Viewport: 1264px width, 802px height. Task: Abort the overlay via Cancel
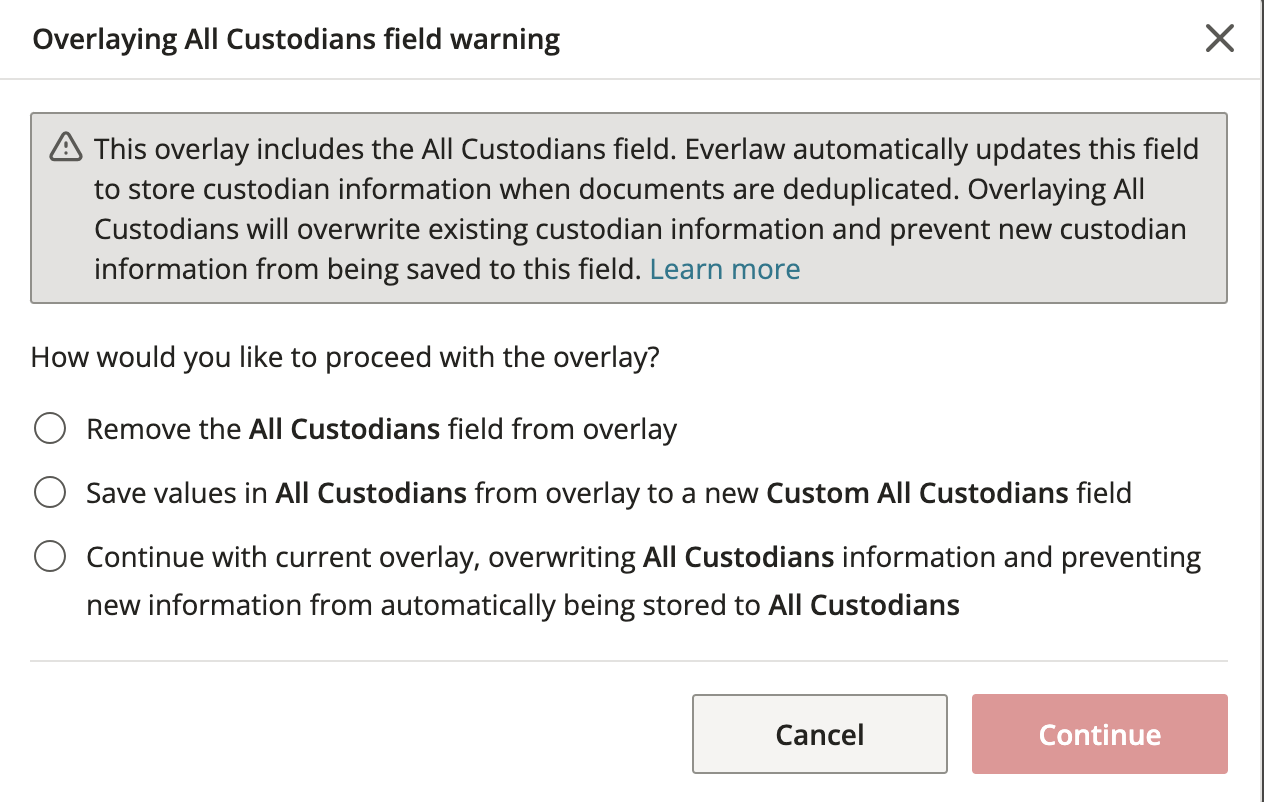819,734
